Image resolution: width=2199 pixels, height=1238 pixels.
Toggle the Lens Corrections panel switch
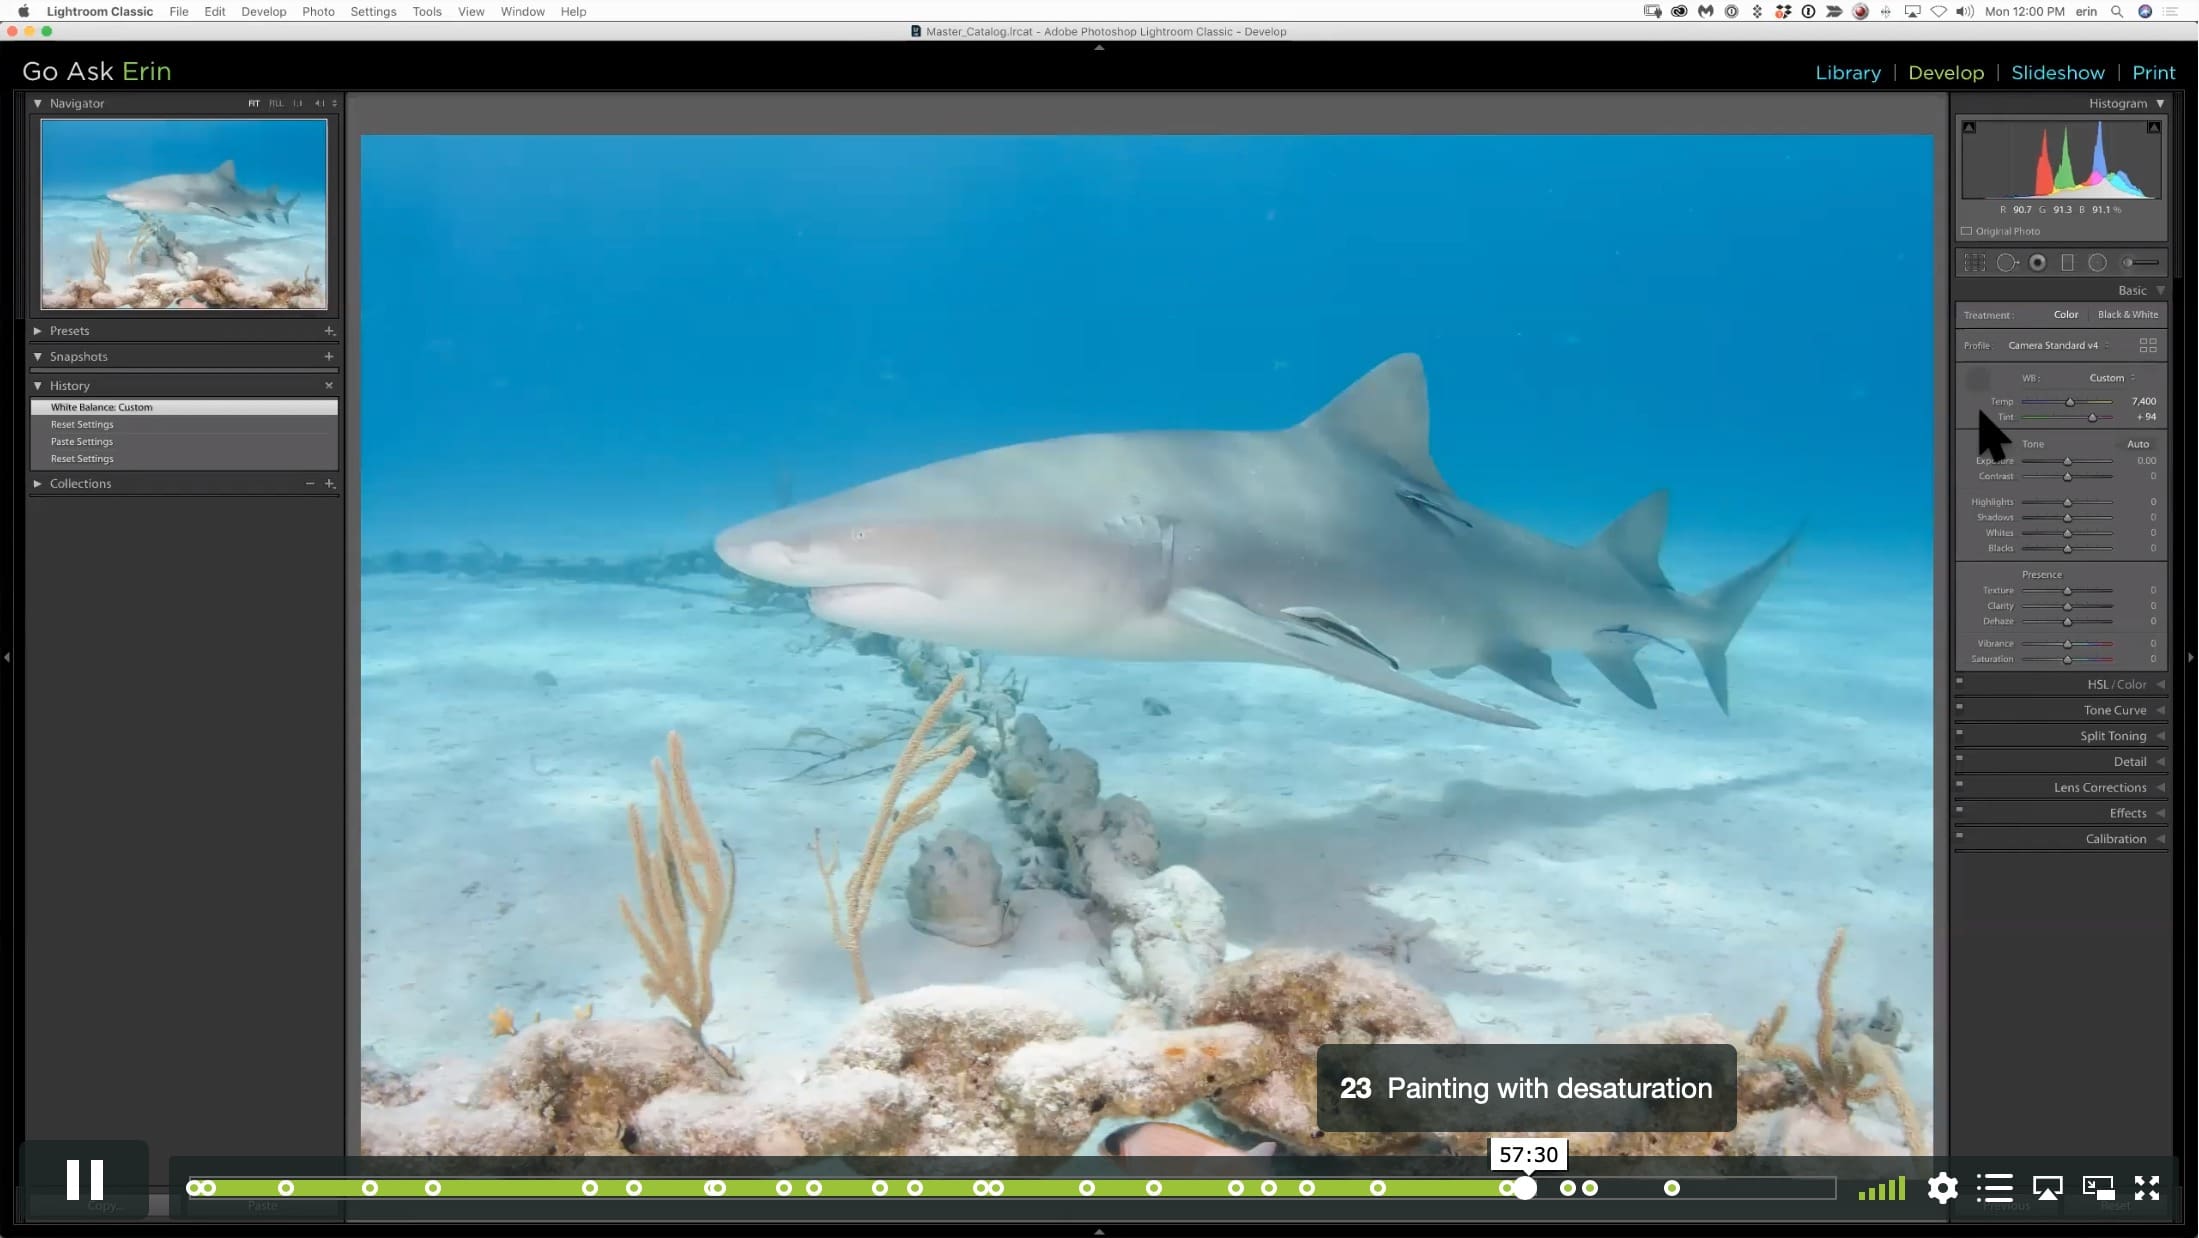pyautogui.click(x=1960, y=784)
